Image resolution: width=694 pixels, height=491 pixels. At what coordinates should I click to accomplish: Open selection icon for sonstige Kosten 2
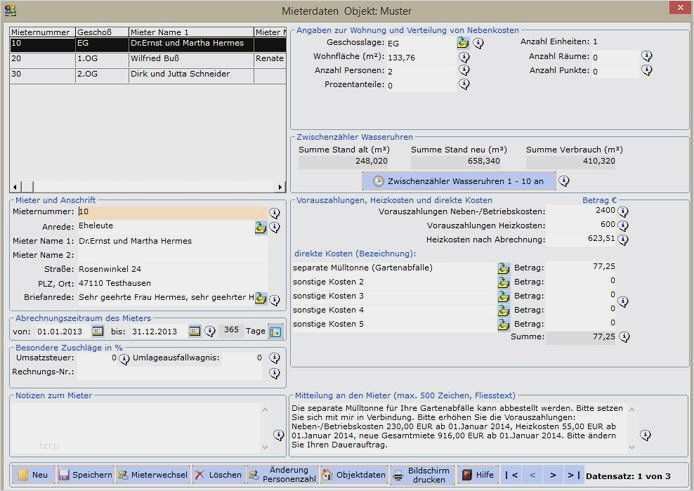[x=503, y=282]
